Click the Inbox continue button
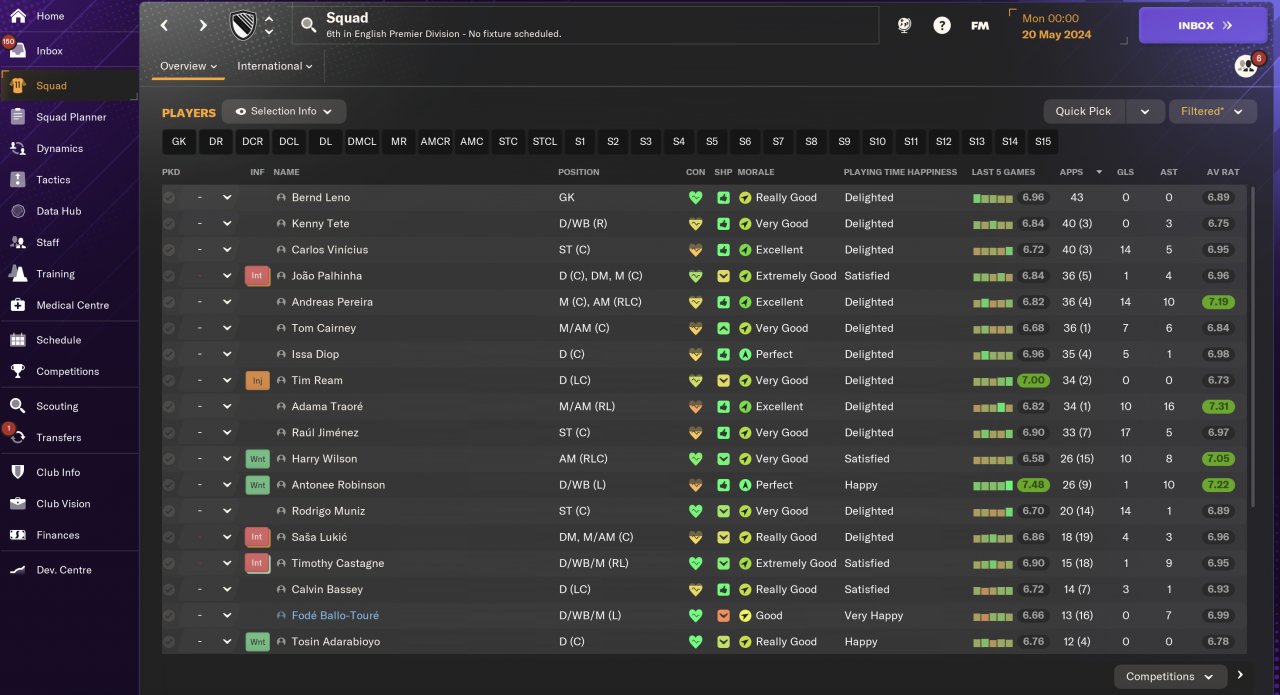Viewport: 1280px width, 695px height. pos(1202,26)
